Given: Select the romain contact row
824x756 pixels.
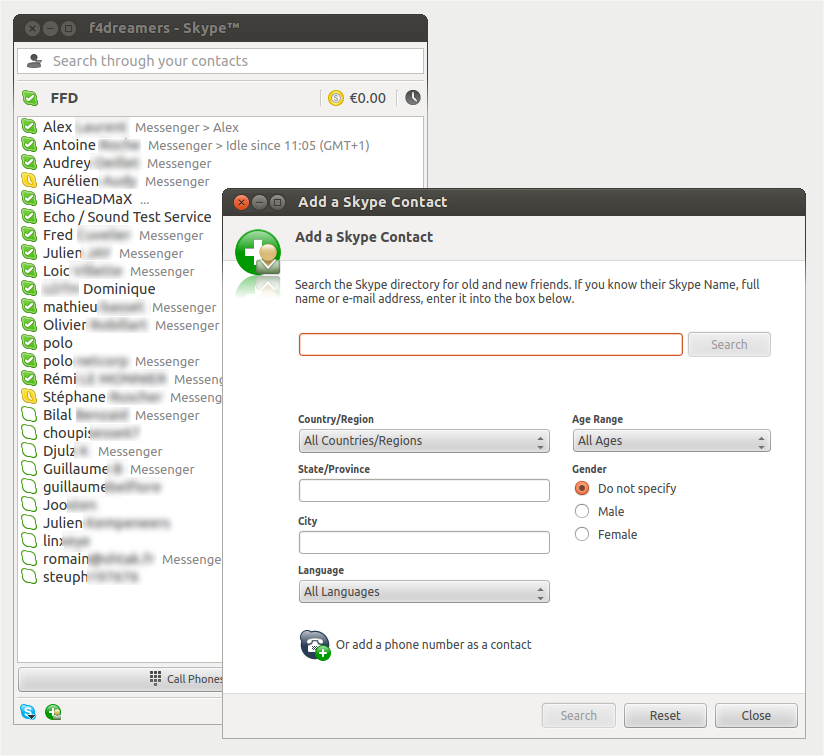Looking at the screenshot, I should (x=121, y=558).
